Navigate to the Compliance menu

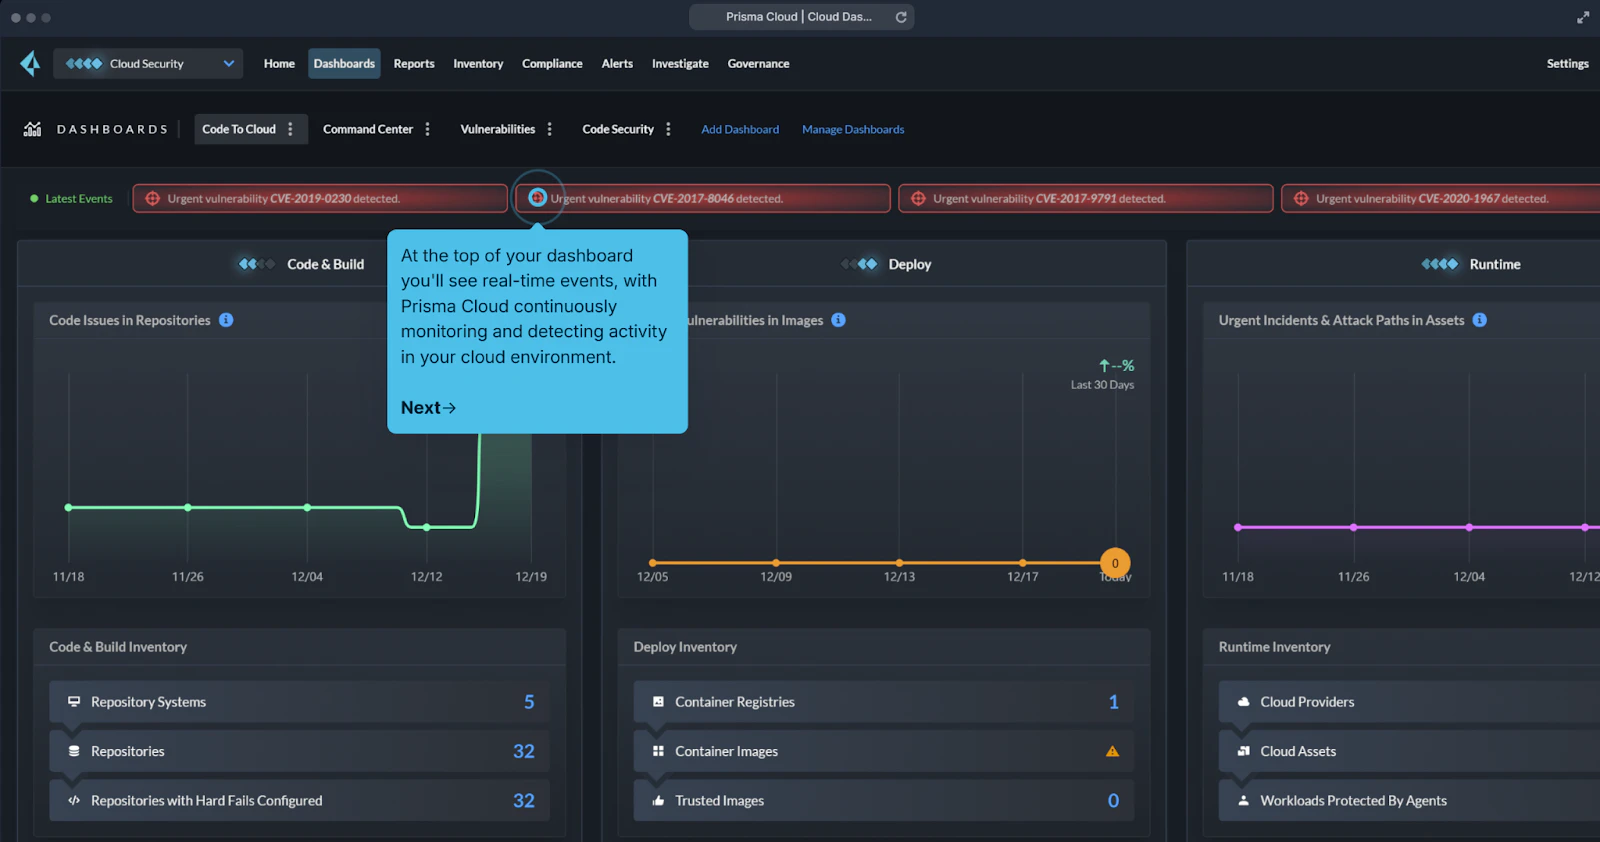click(552, 63)
